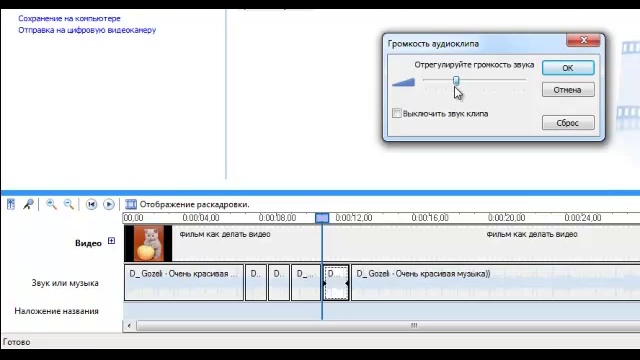The width and height of the screenshot is (640, 360).
Task: Click the 'Готово' status bar text
Action: click(16, 342)
